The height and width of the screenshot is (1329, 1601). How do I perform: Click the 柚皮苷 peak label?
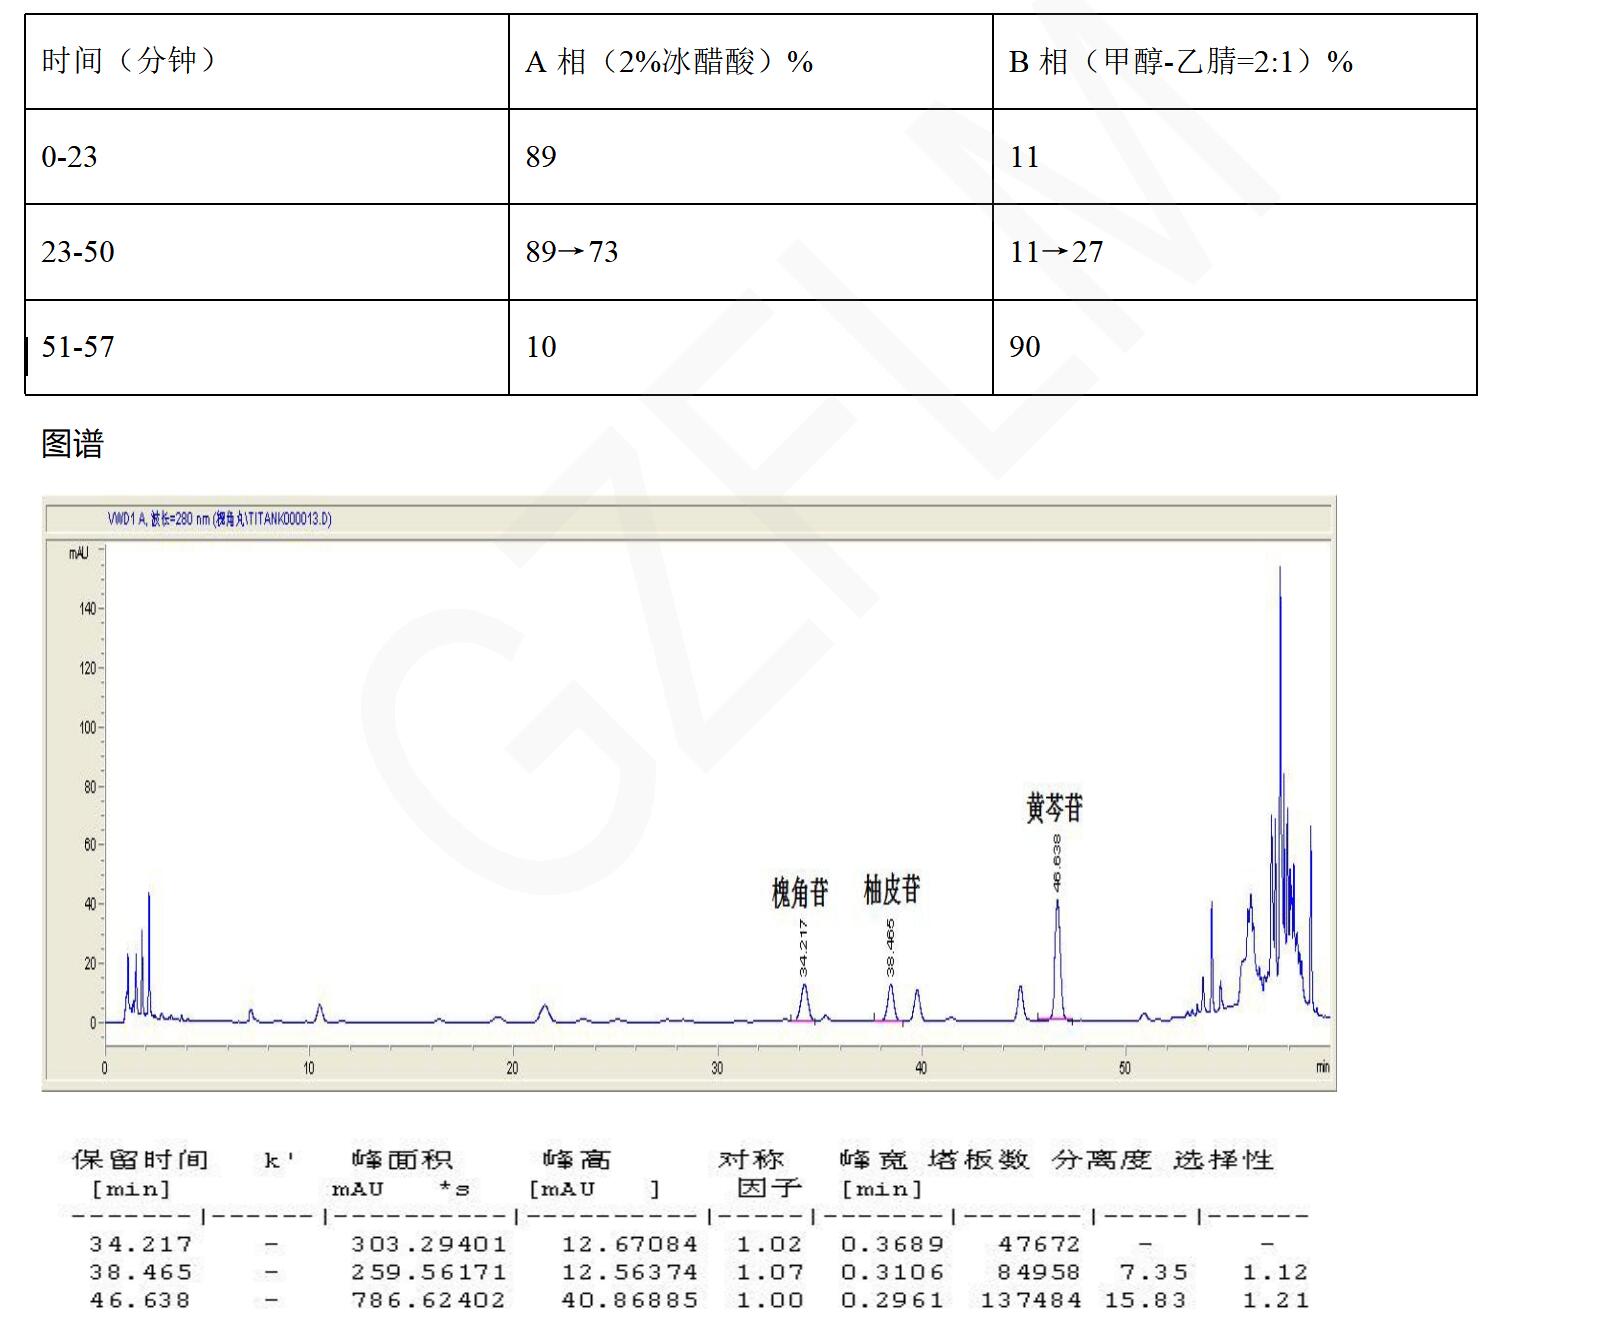pos(892,888)
